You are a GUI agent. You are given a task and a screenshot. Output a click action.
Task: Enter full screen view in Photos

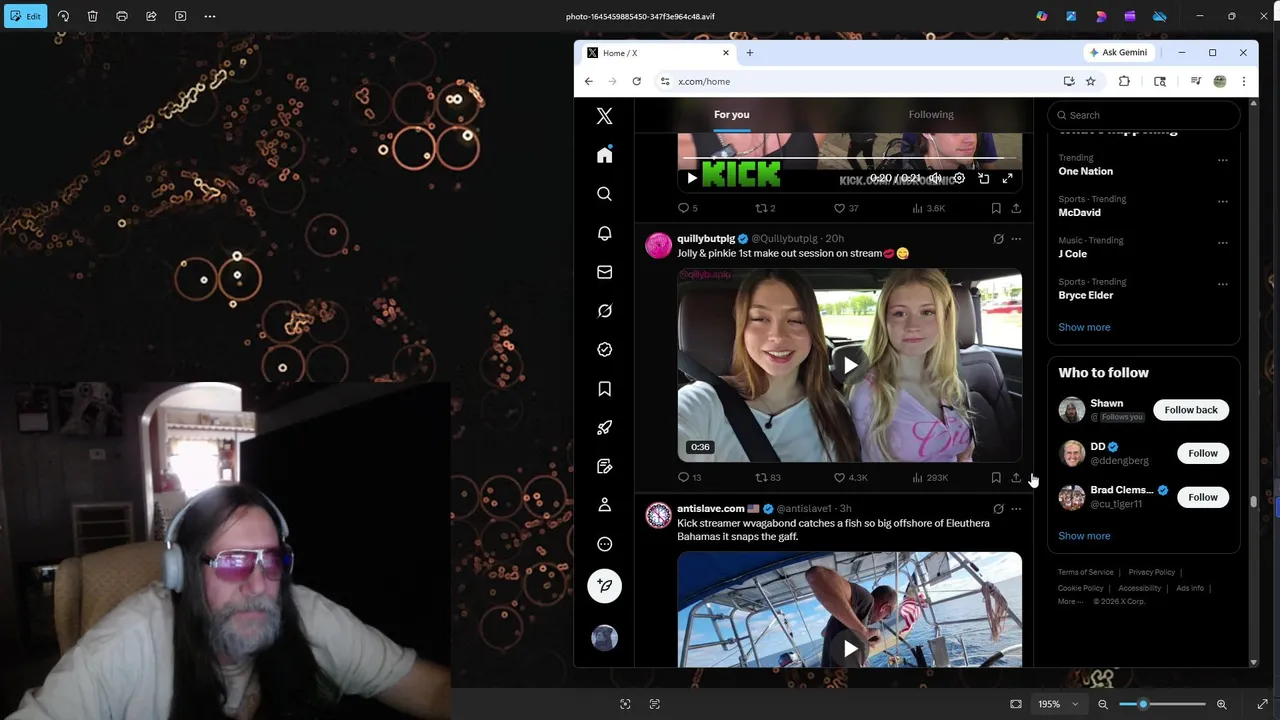pyautogui.click(x=1262, y=704)
